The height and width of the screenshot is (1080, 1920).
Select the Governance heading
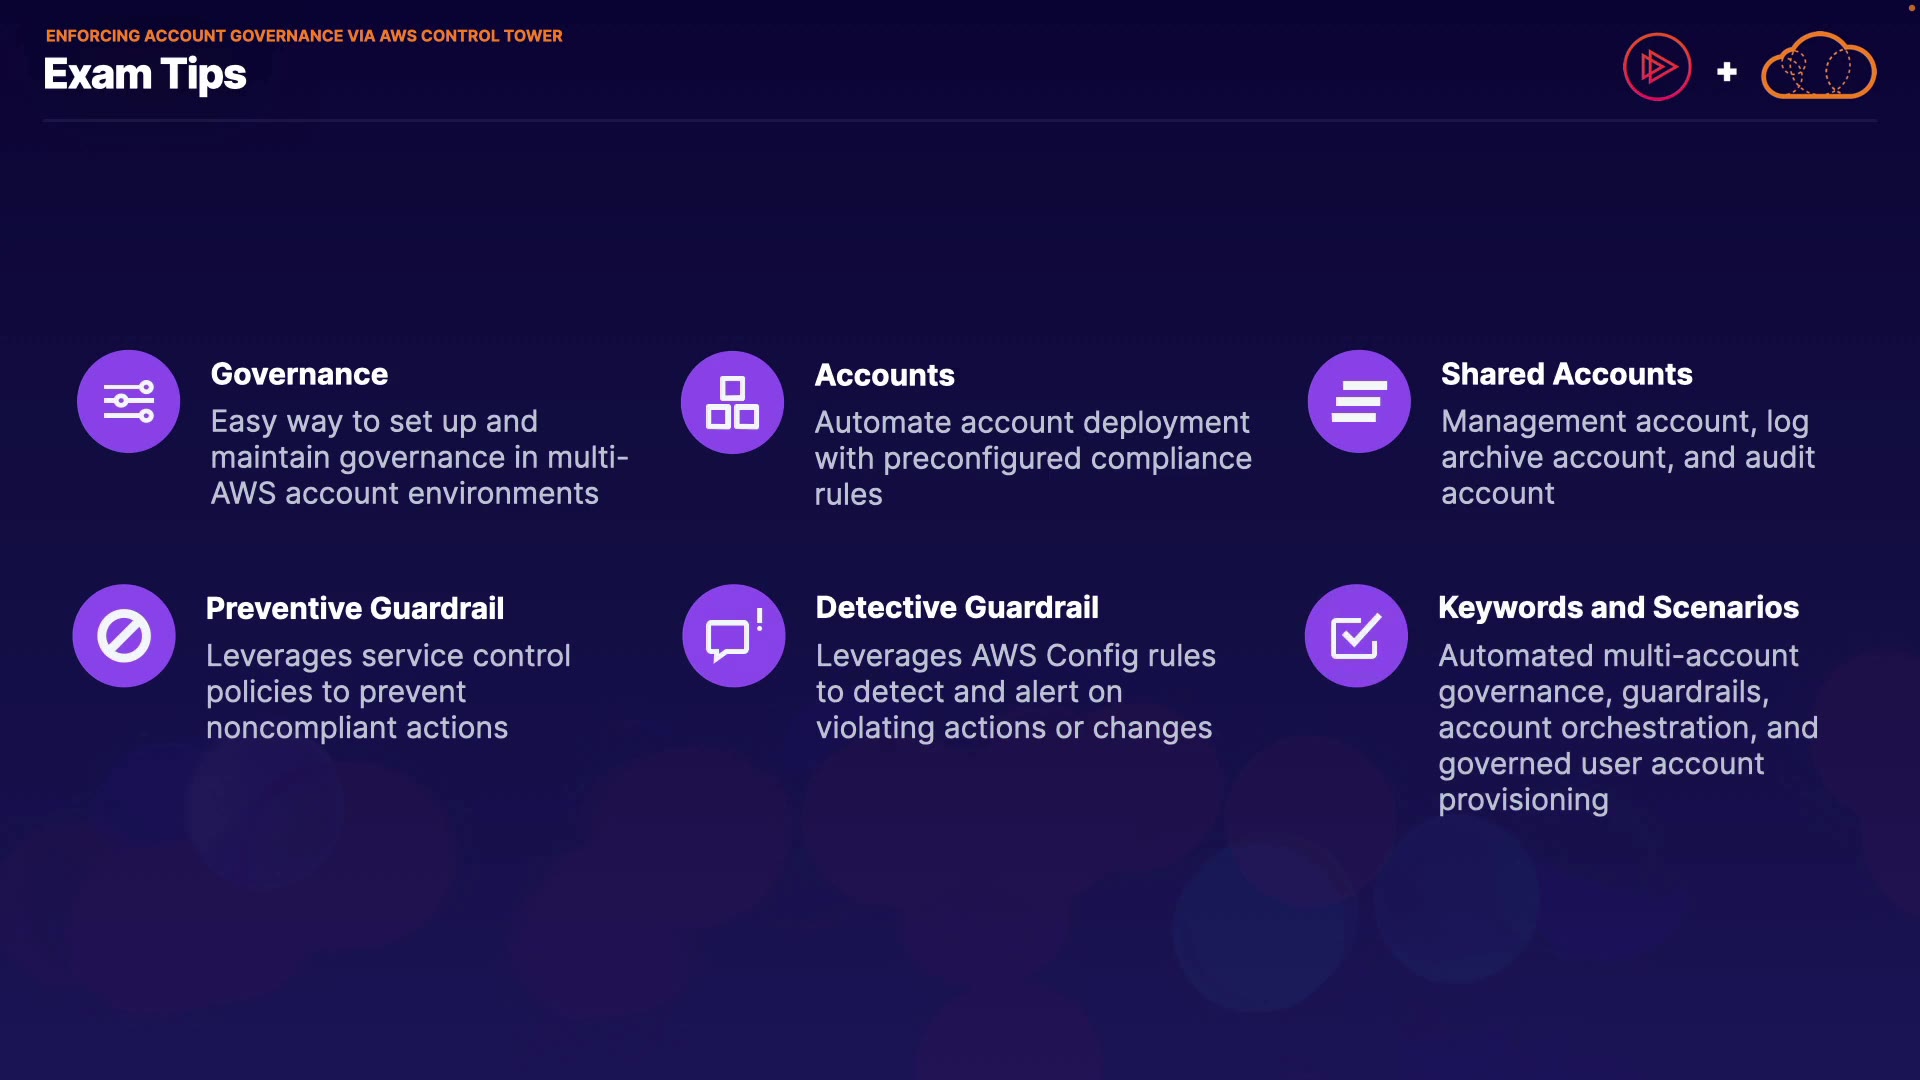click(299, 374)
